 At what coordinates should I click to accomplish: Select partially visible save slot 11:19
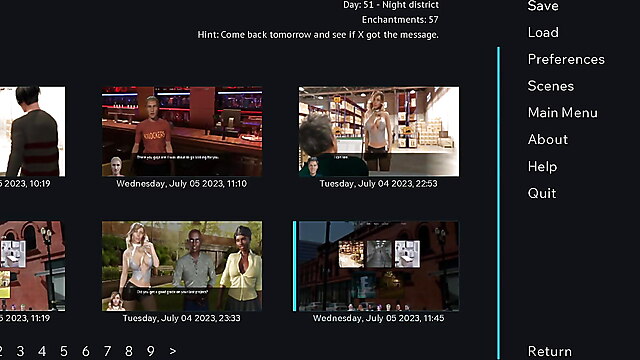(x=32, y=266)
